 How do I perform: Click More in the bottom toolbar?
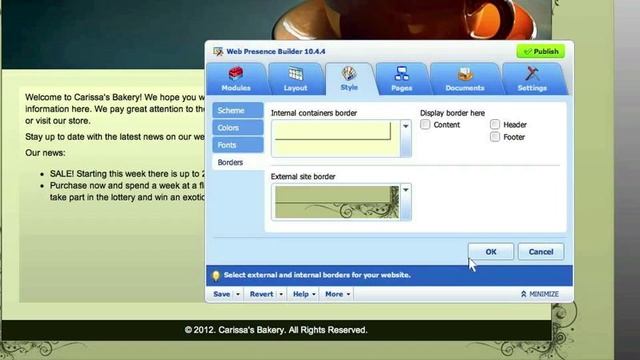334,294
